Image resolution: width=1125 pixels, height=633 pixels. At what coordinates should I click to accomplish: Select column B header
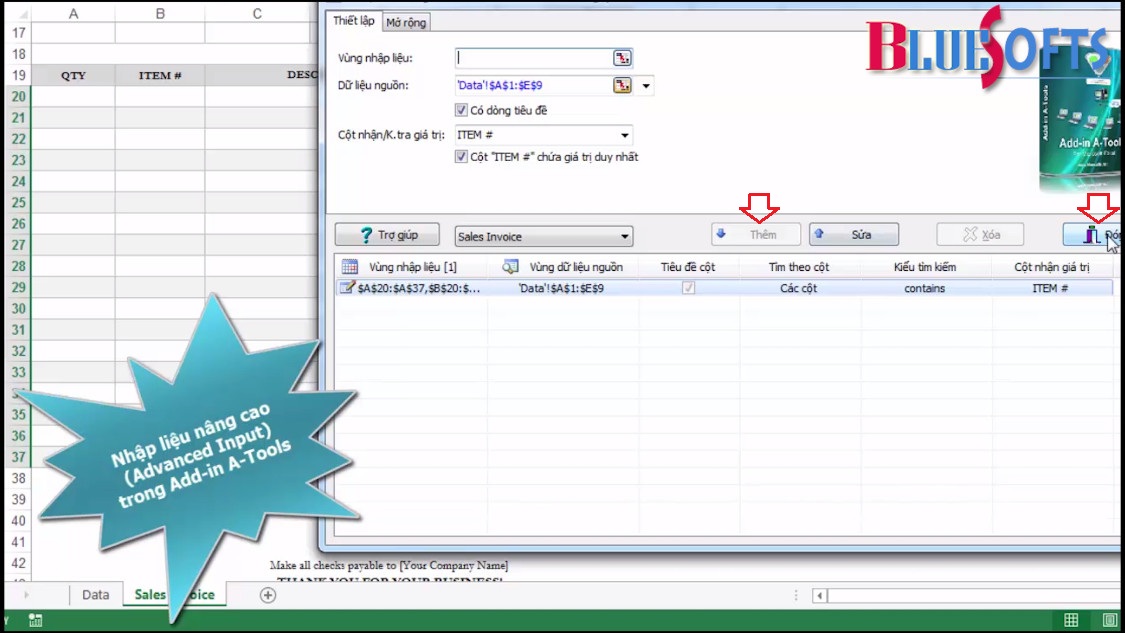pyautogui.click(x=160, y=14)
